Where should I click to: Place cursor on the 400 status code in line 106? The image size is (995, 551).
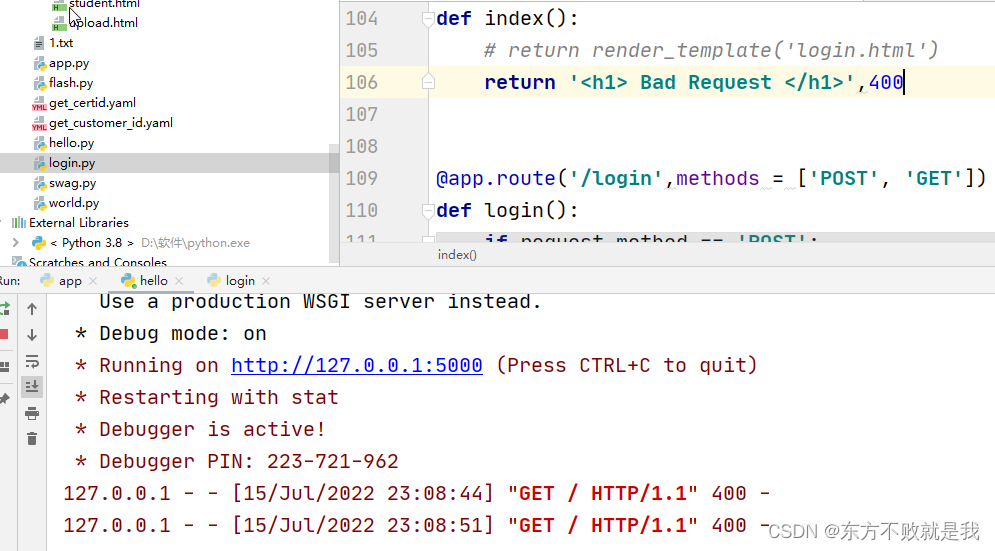(x=886, y=83)
